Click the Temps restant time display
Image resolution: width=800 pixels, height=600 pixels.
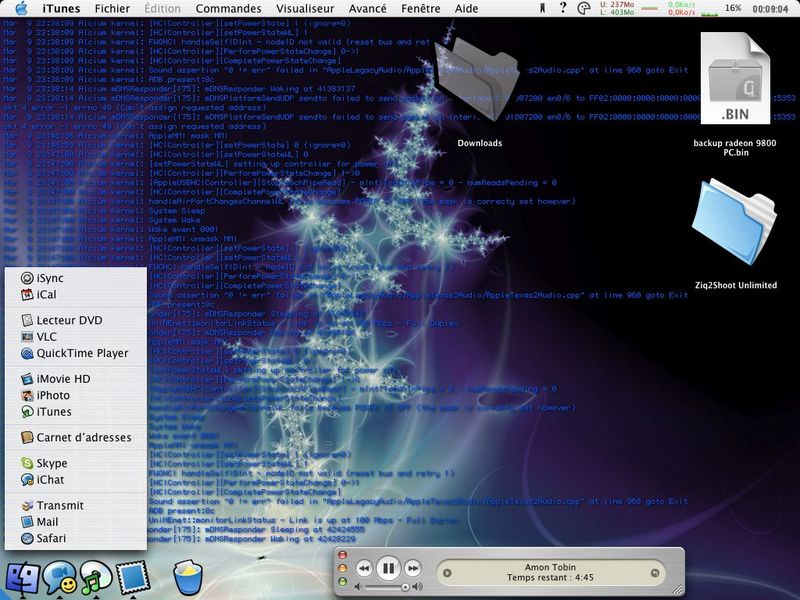550,578
